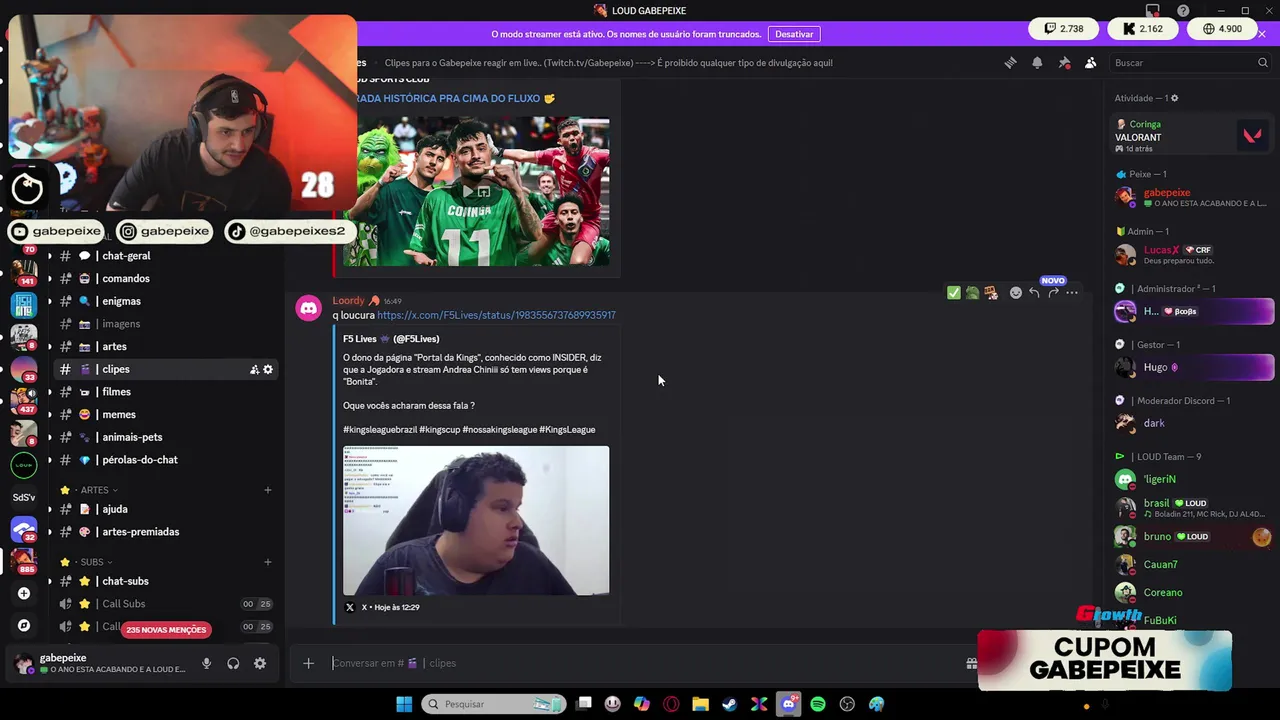Screen dimensions: 1280x720
Task: Invite members to clipes channel icon
Action: point(253,370)
